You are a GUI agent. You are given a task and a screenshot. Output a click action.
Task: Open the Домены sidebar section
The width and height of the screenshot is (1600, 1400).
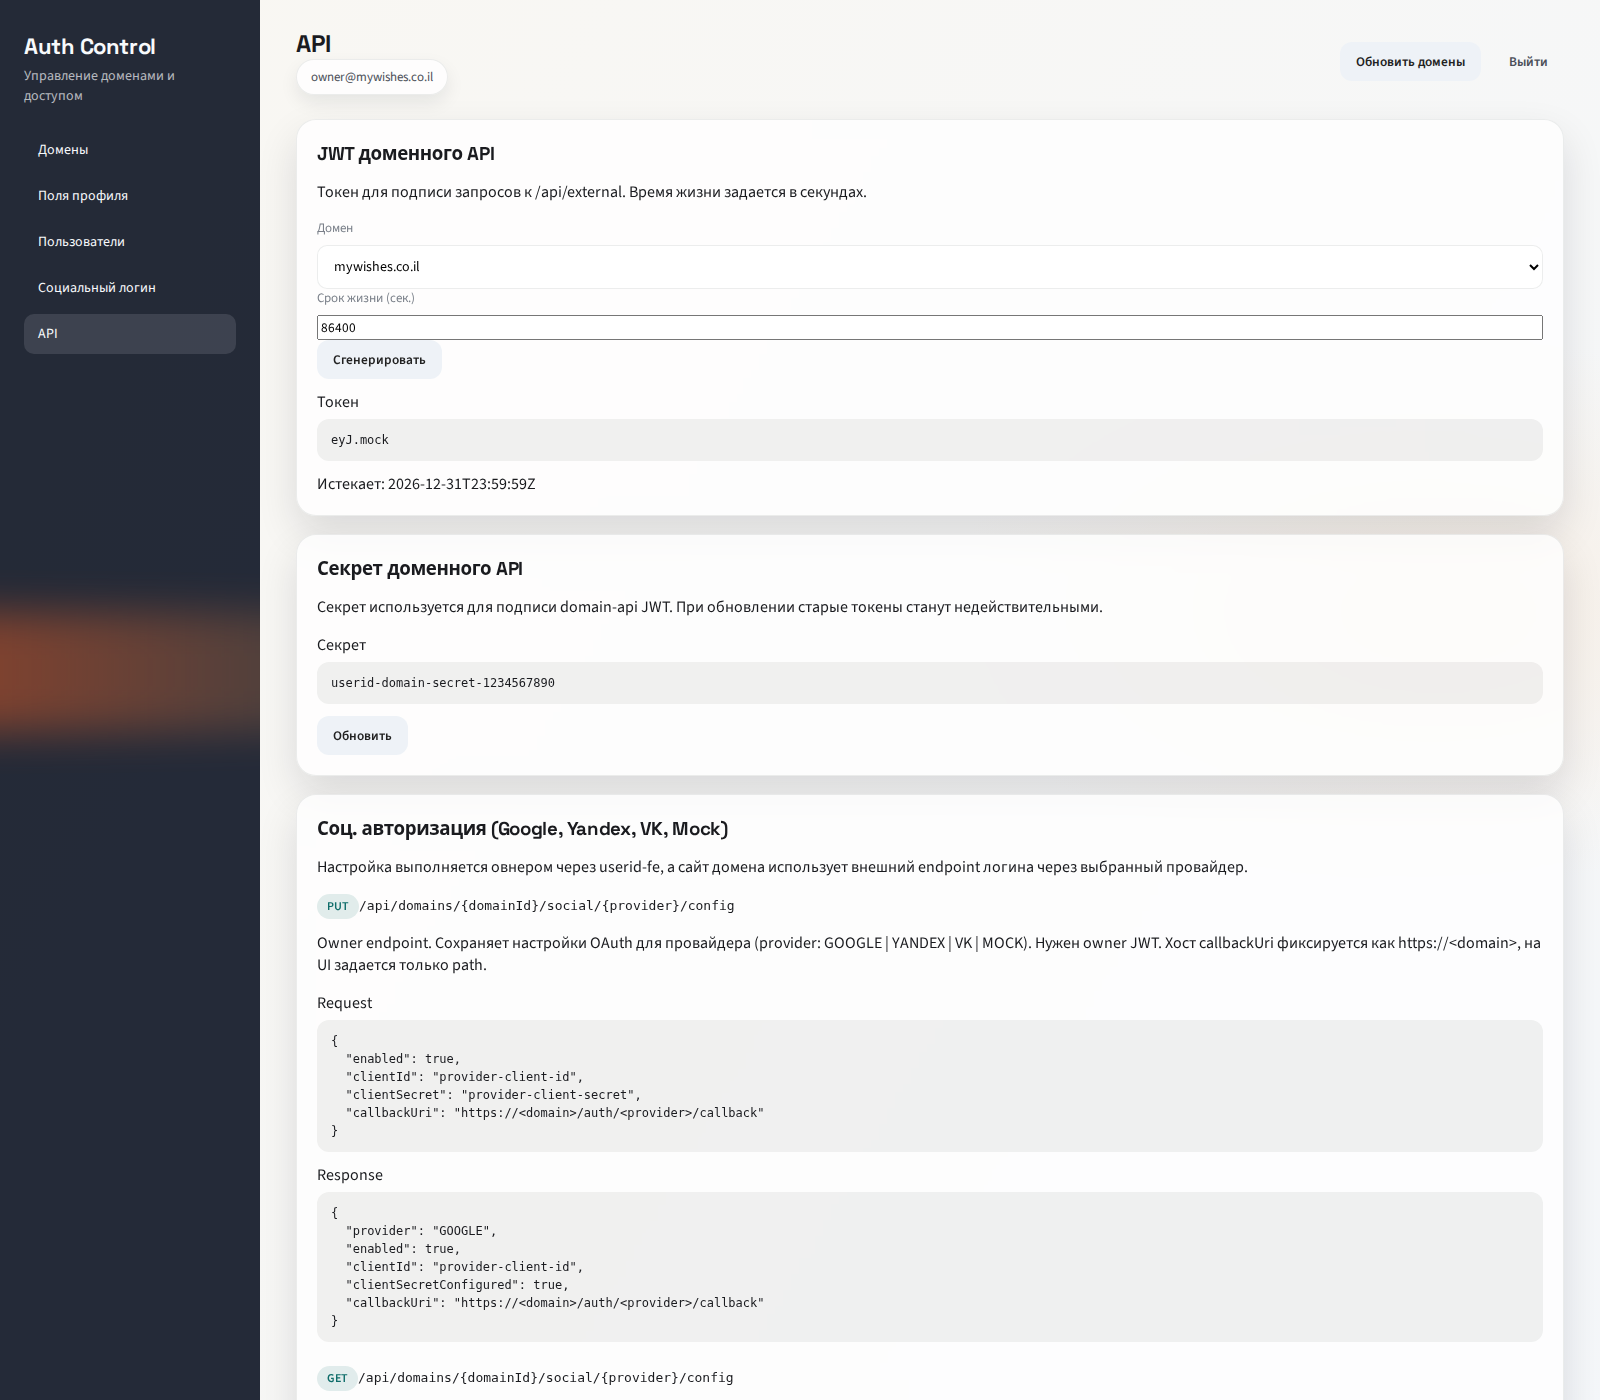click(63, 150)
